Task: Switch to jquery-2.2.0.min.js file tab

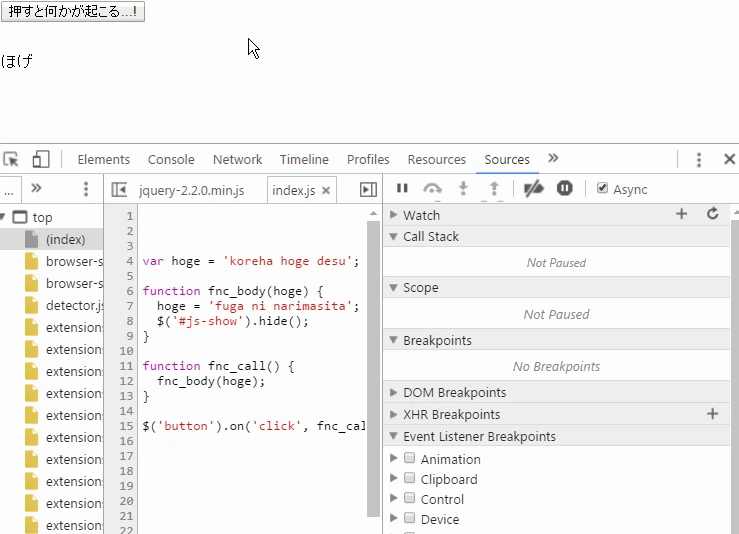Action: [191, 190]
